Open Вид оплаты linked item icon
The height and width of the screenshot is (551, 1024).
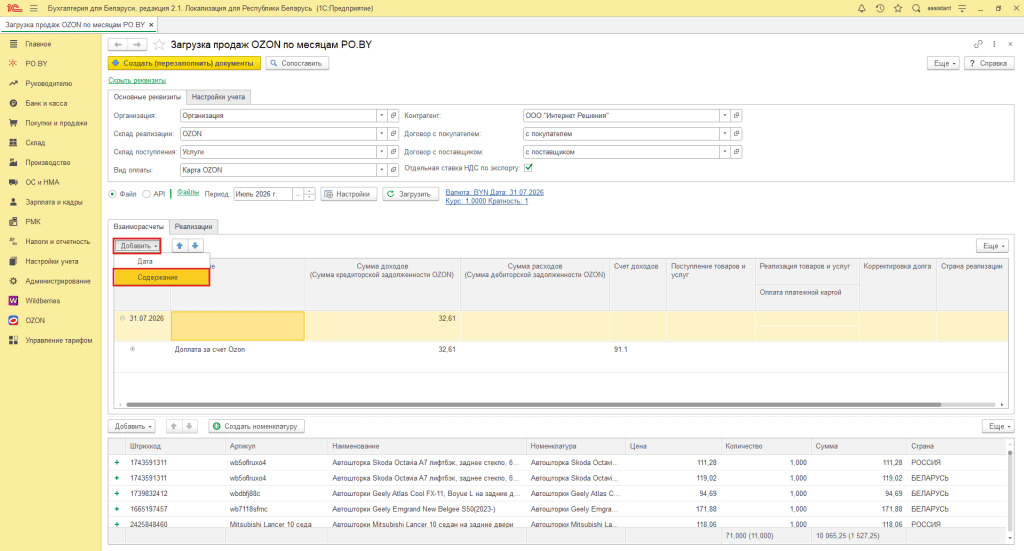coord(393,170)
